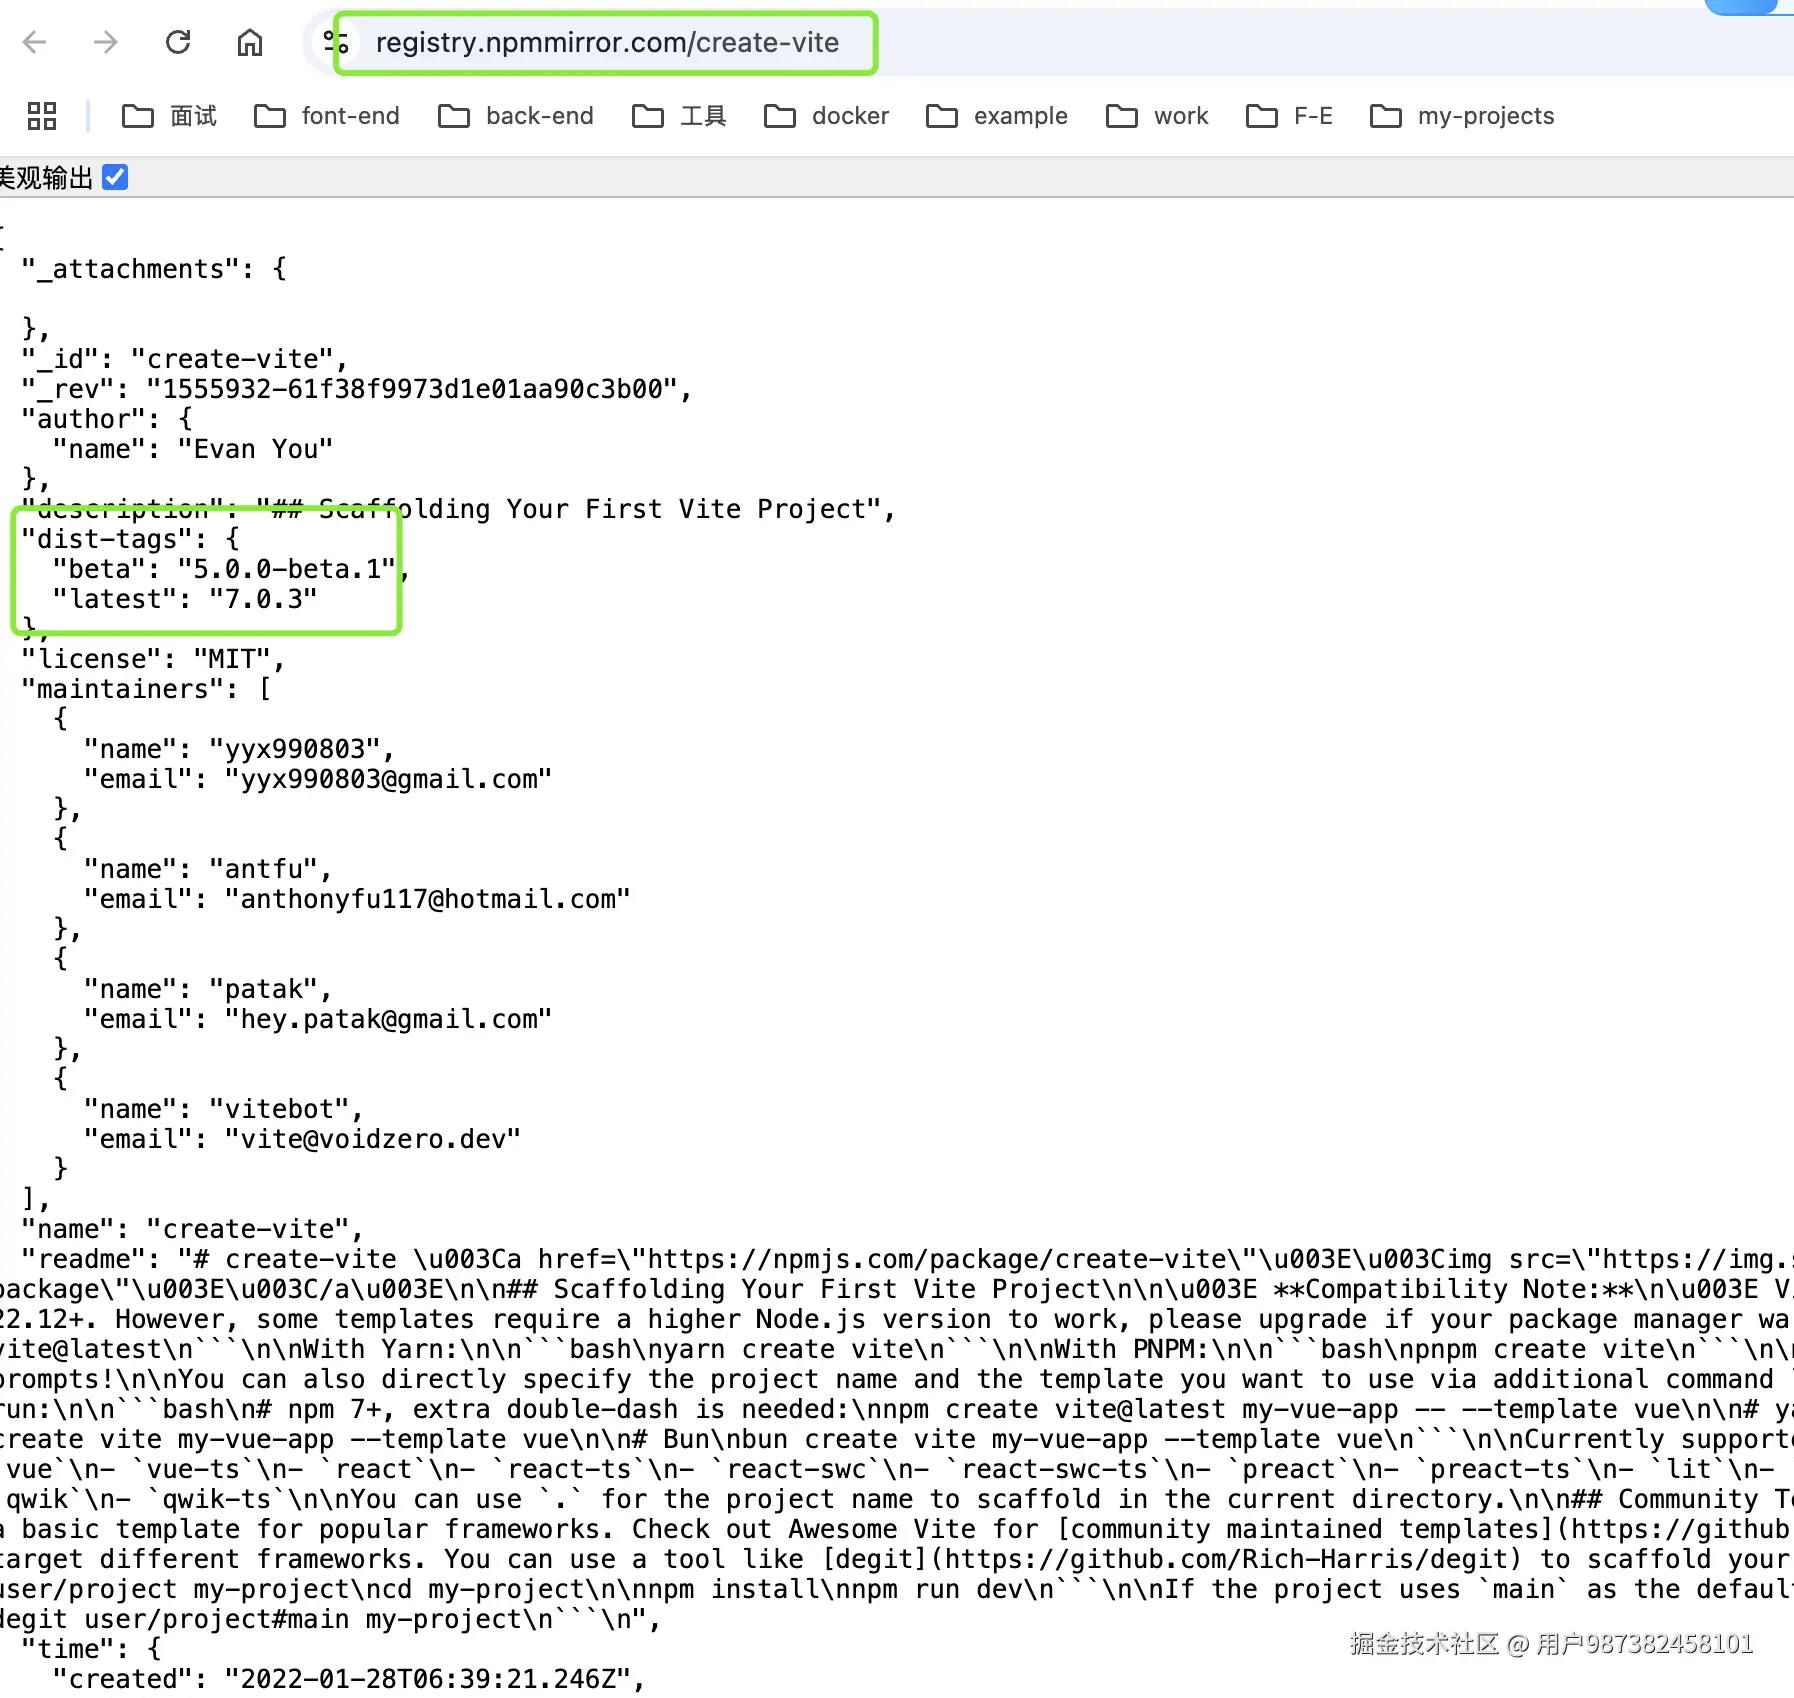The image size is (1794, 1698).
Task: Open the F-E bookmark folder
Action: pos(1289,116)
